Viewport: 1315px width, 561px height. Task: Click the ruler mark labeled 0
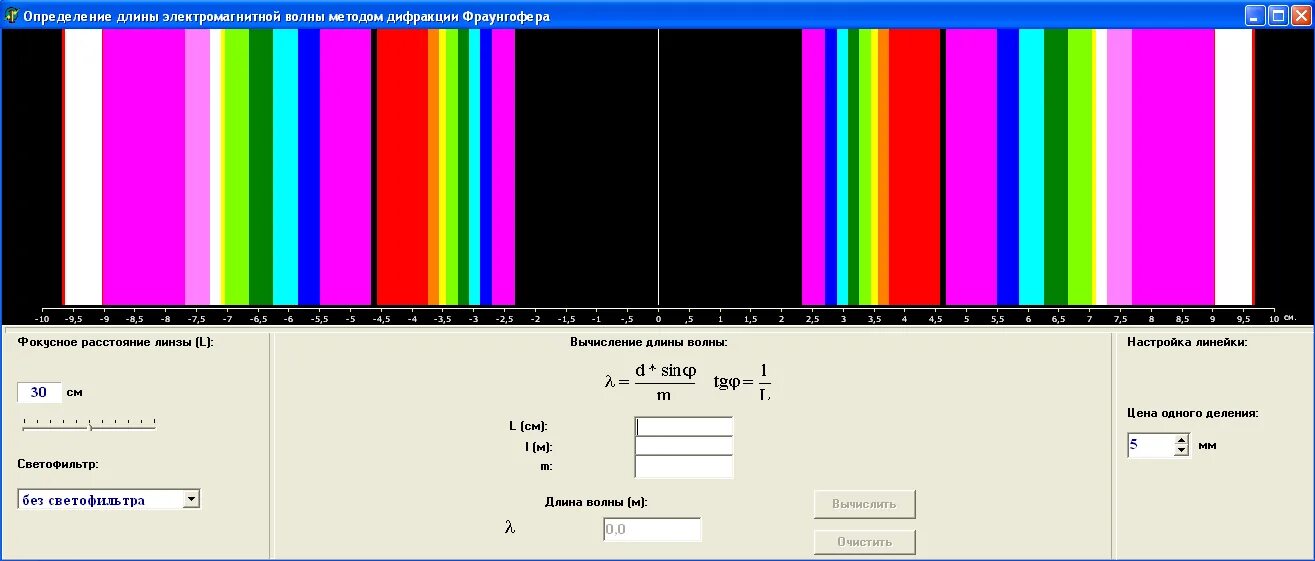(x=658, y=318)
